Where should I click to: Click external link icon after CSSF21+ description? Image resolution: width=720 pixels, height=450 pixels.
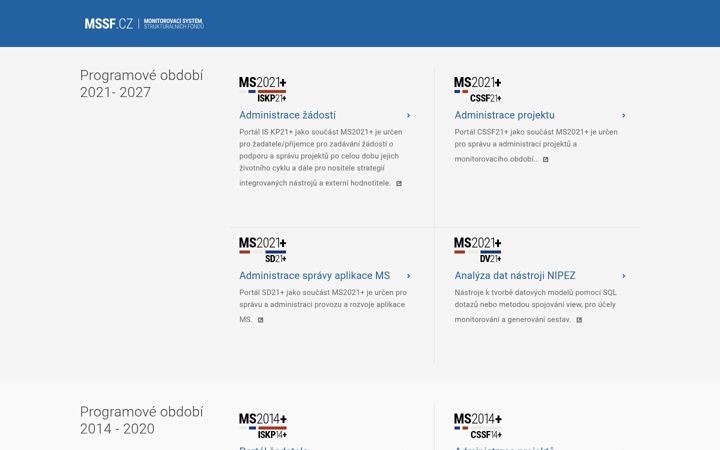(x=546, y=159)
